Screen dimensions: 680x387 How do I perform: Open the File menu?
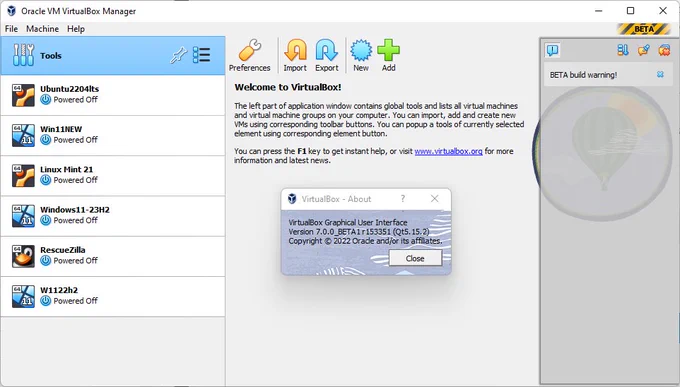(11, 29)
